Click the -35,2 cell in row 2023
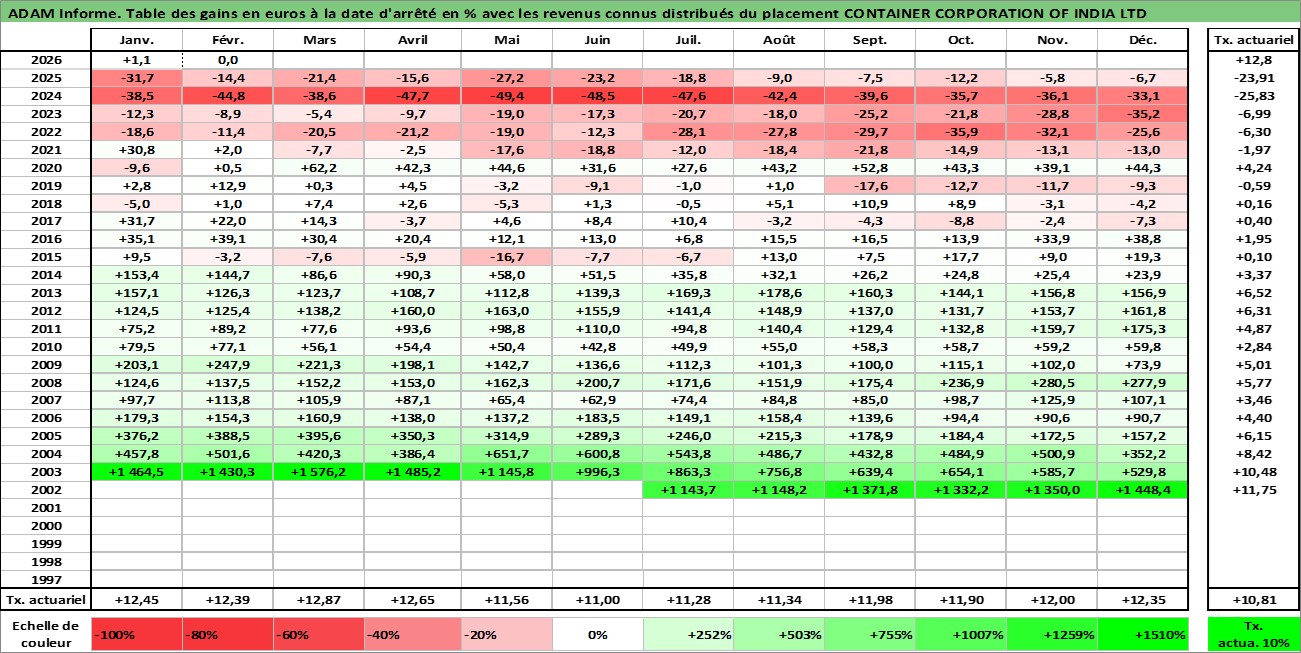 (x=1143, y=114)
